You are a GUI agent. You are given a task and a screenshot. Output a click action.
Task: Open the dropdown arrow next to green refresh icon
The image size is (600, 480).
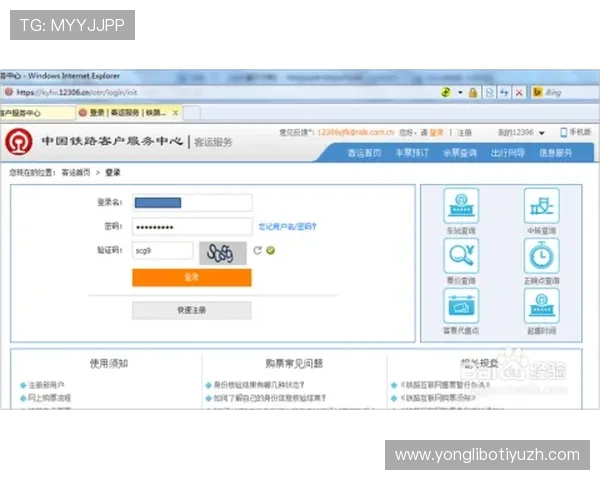click(460, 93)
